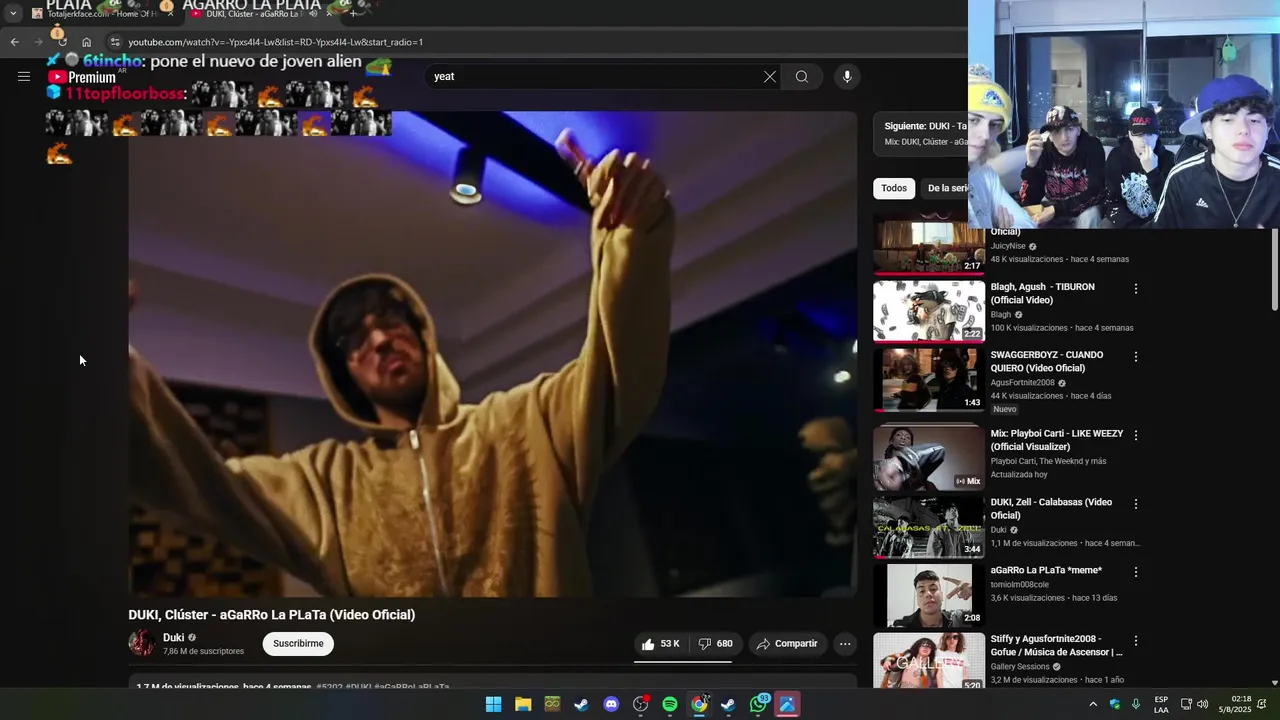The width and height of the screenshot is (1280, 720).
Task: Open more options for TIBURON video
Action: tap(1135, 289)
